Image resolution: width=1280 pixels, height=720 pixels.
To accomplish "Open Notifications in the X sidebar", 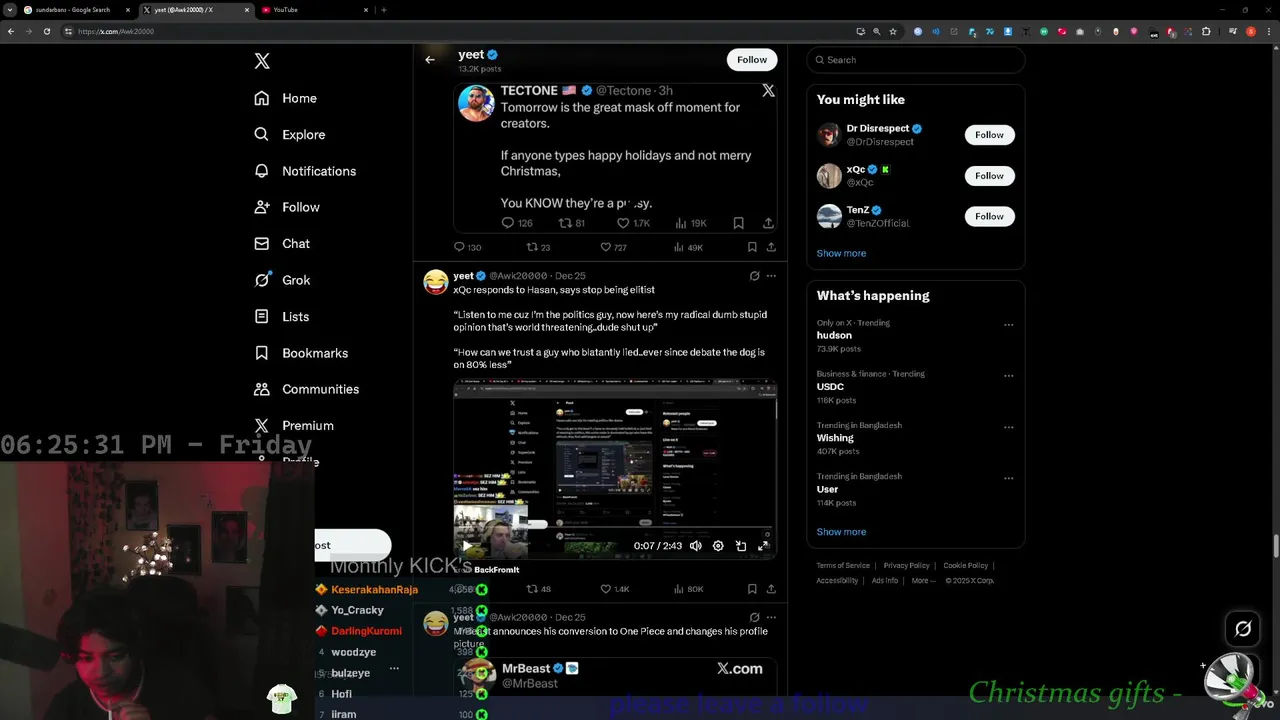I will (305, 171).
